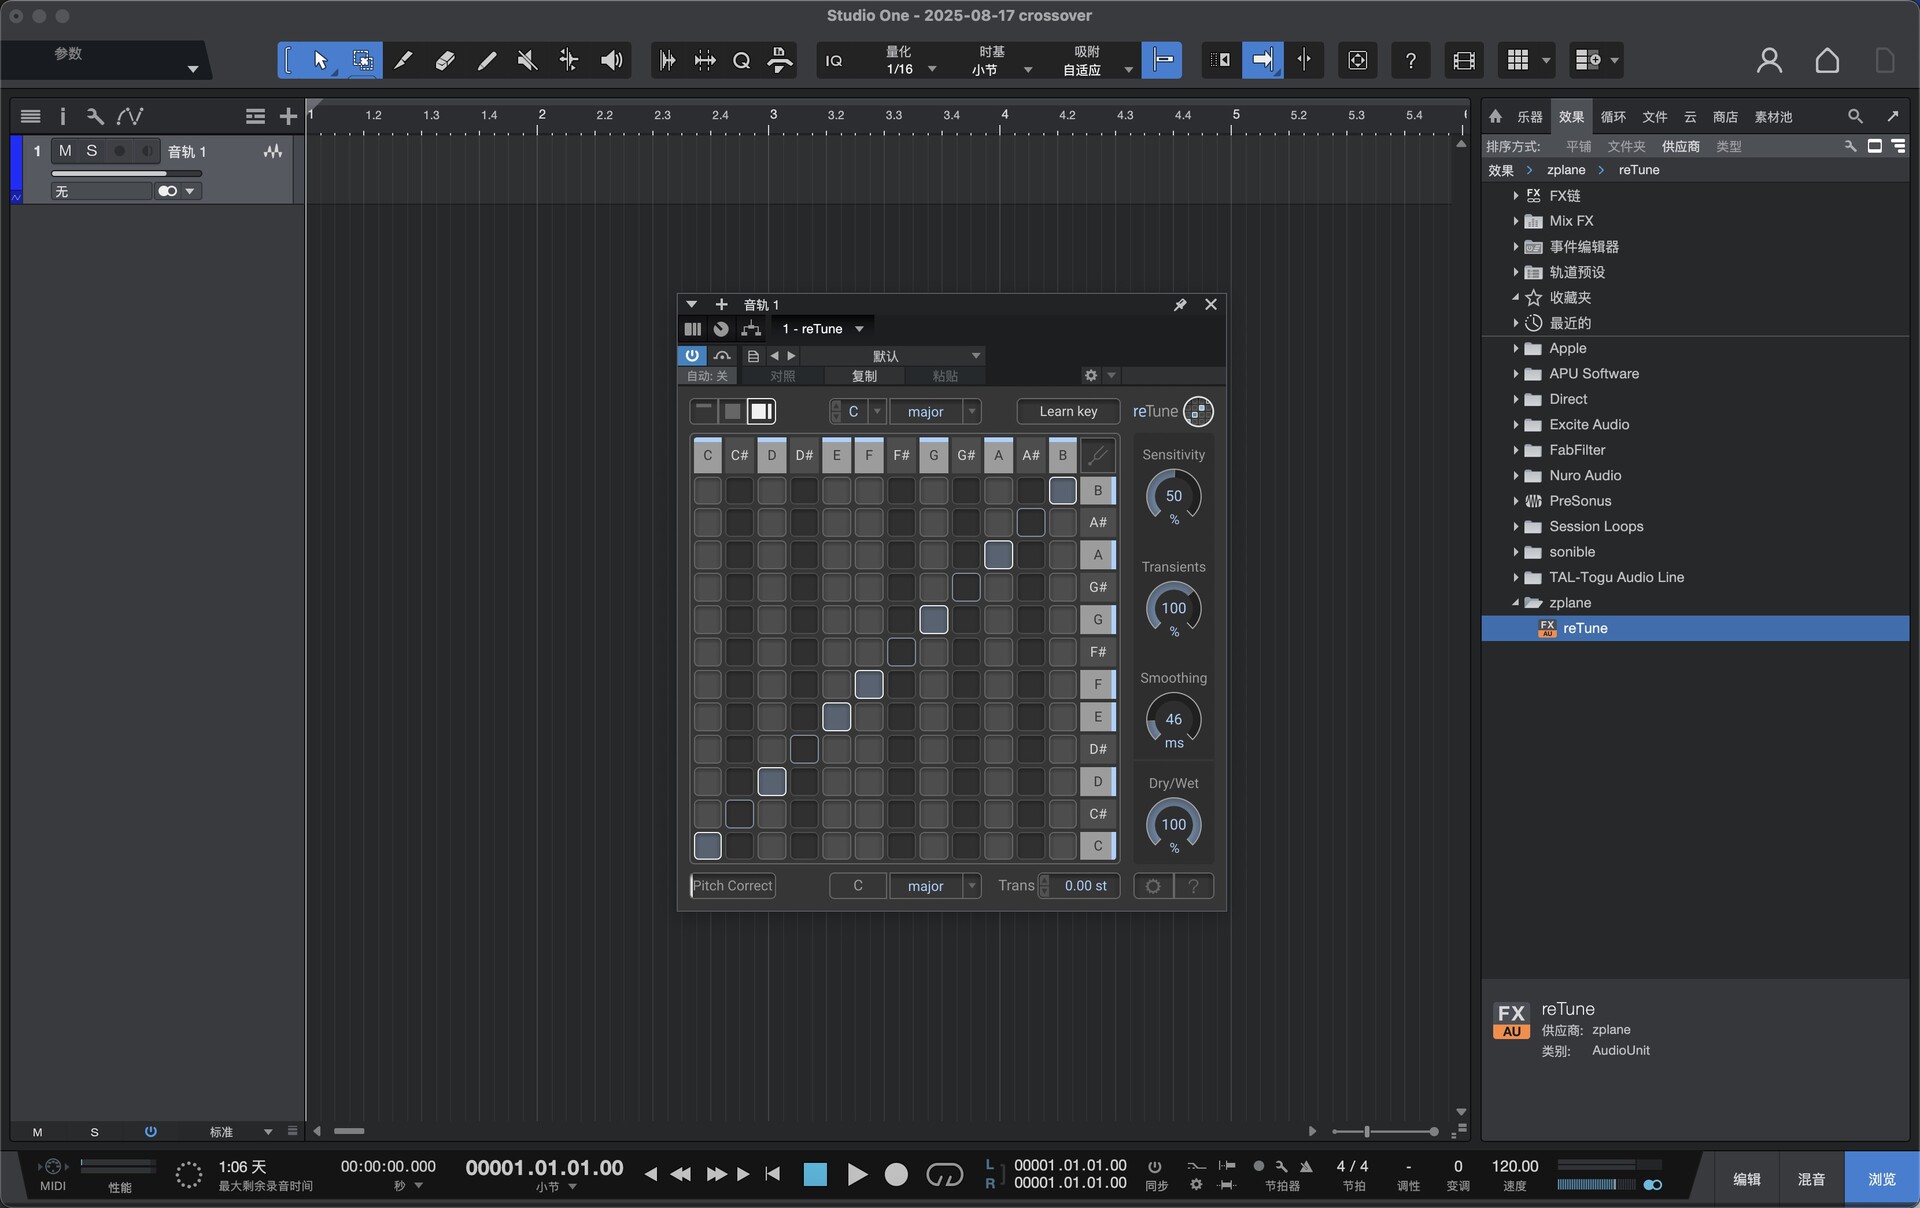Open the question mark help icon
The image size is (1920, 1208).
click(1410, 60)
